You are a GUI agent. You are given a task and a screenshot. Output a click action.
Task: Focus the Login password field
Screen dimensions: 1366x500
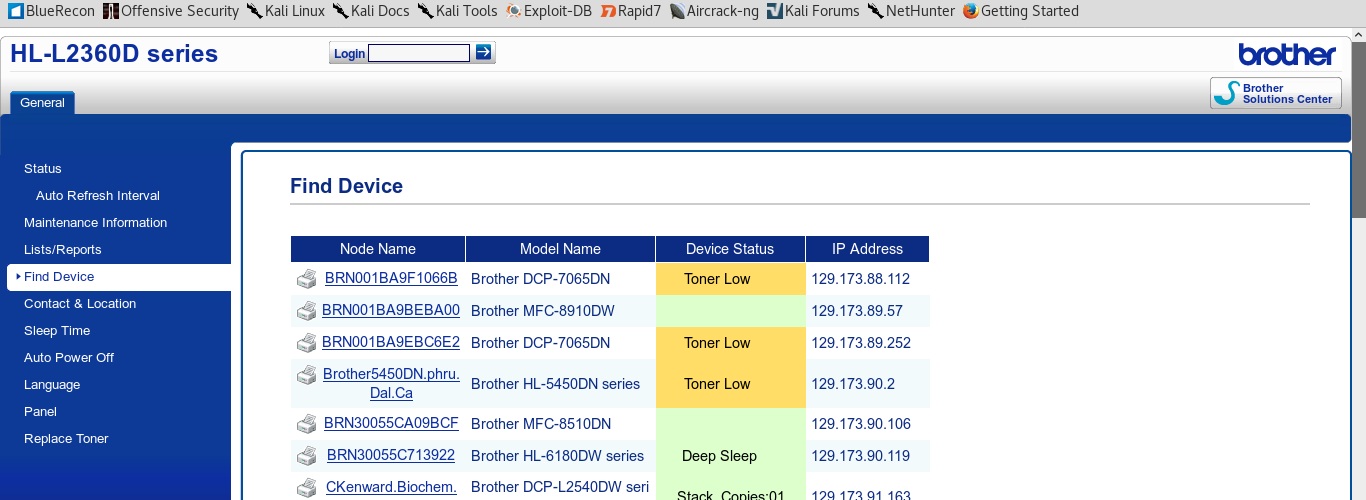[419, 54]
